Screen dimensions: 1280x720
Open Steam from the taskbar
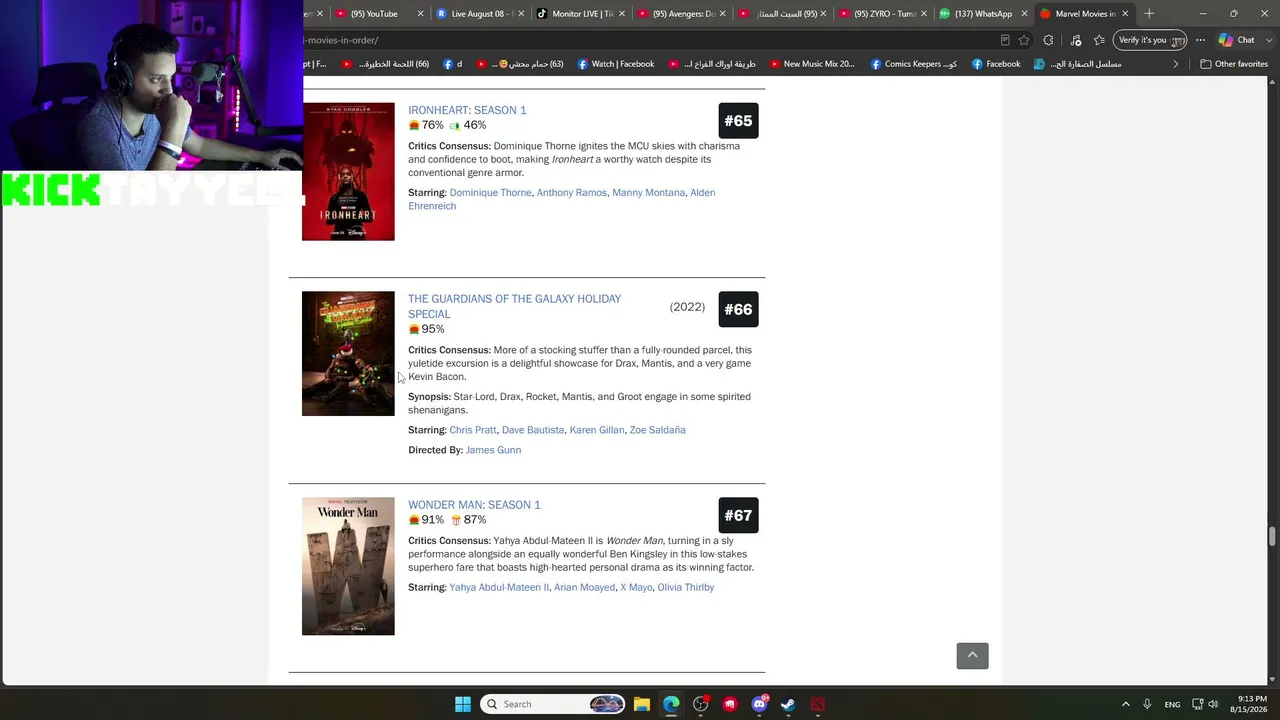[x=788, y=704]
